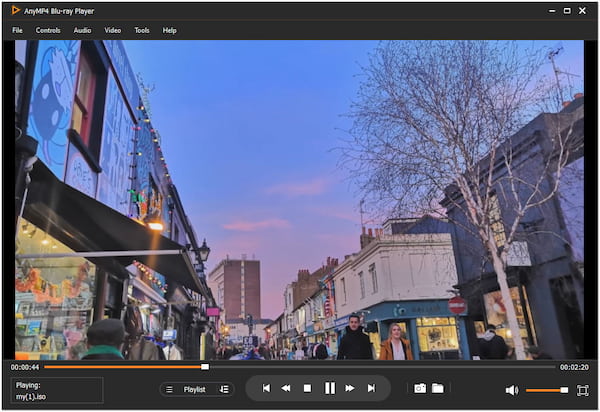Rewind the video

click(286, 388)
